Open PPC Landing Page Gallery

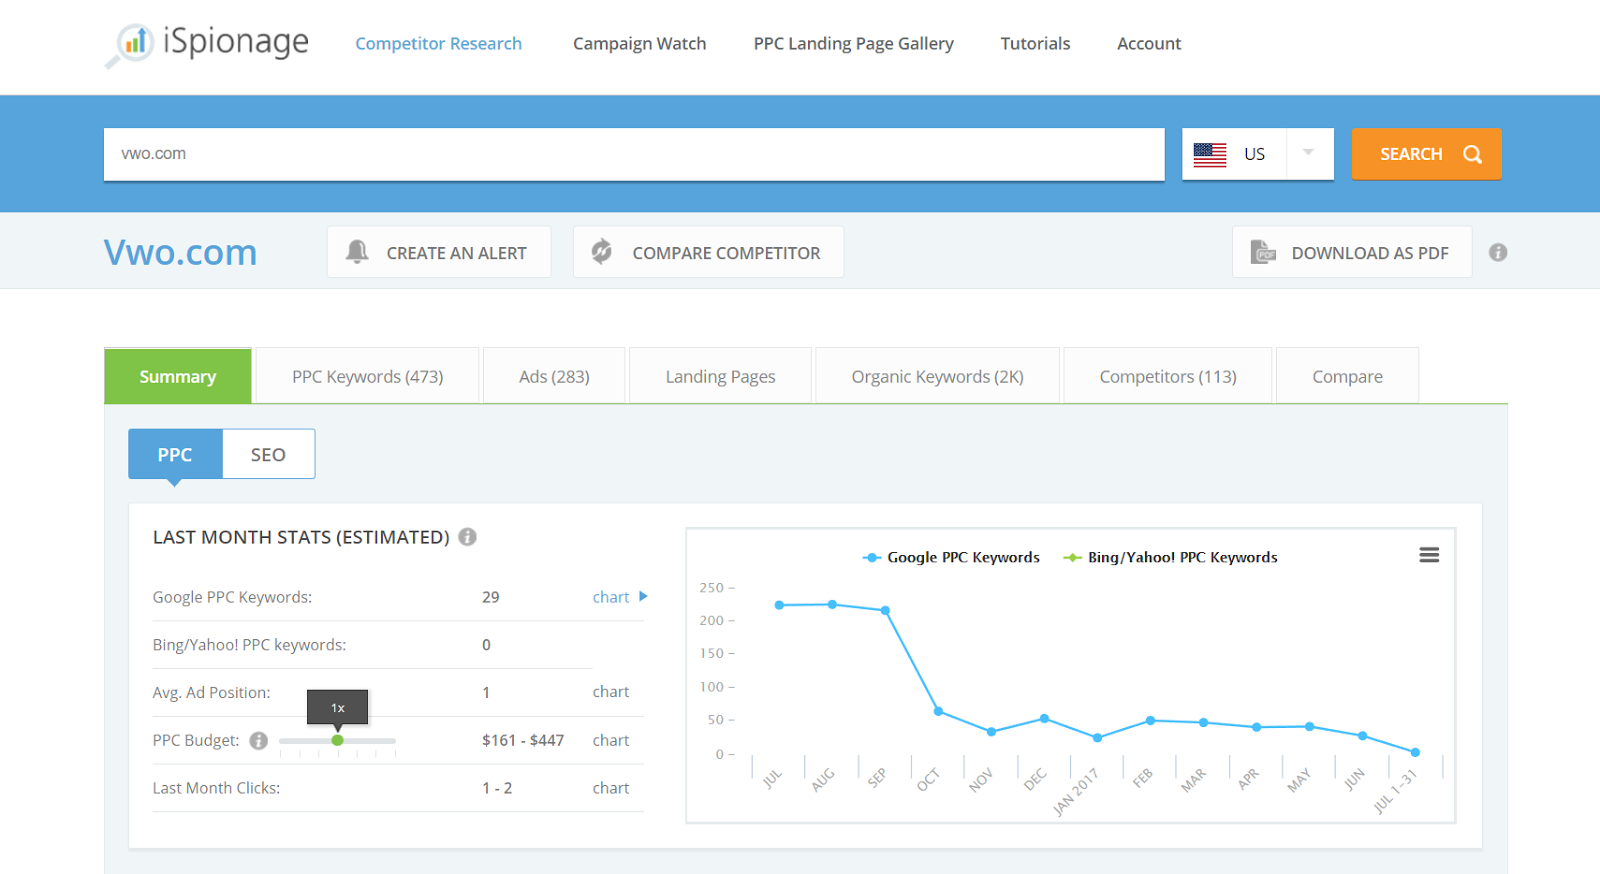tap(853, 44)
